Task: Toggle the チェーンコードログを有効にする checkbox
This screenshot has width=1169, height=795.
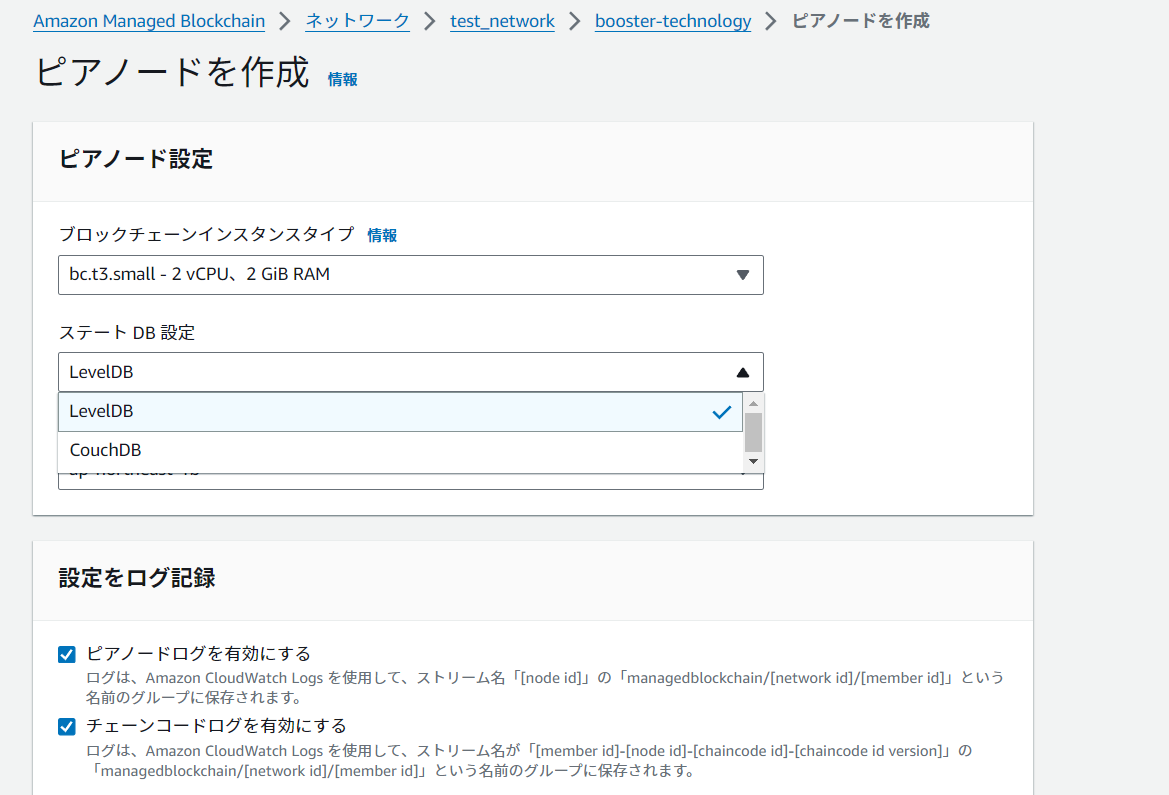Action: coord(66,726)
